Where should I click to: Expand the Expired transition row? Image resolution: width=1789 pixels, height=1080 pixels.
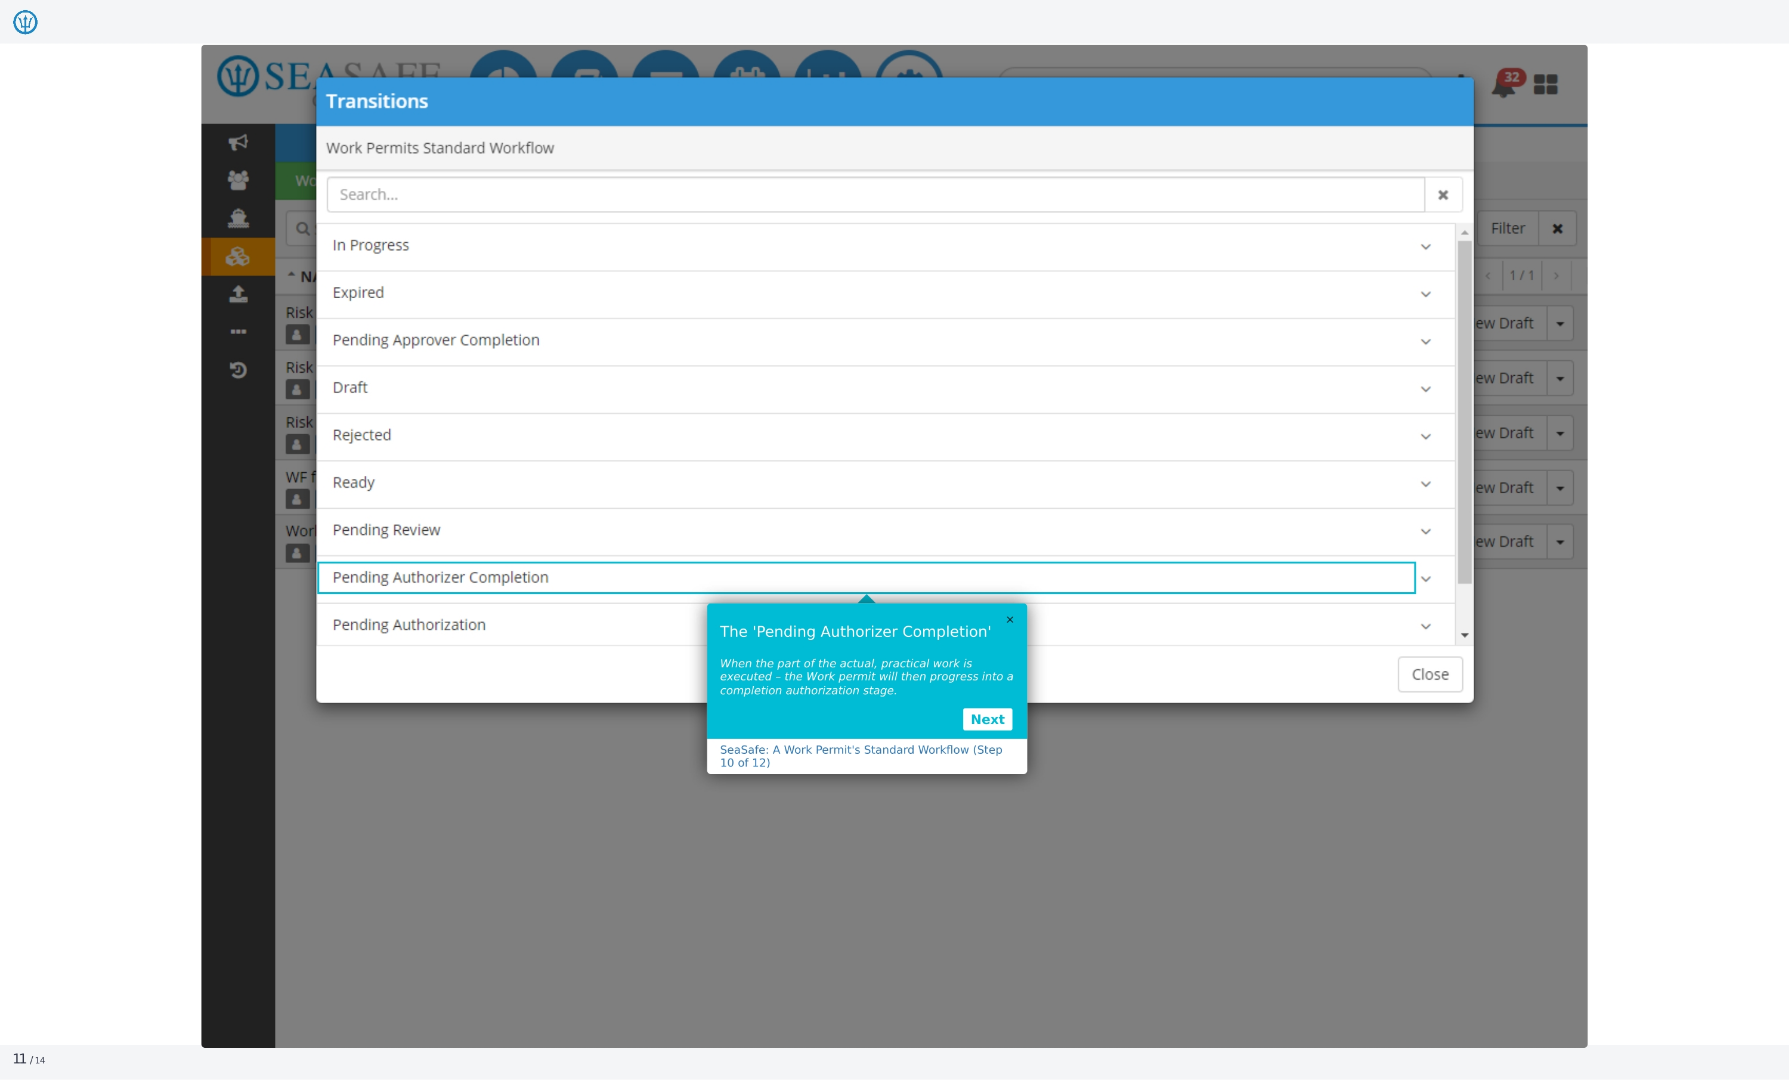click(x=1426, y=294)
